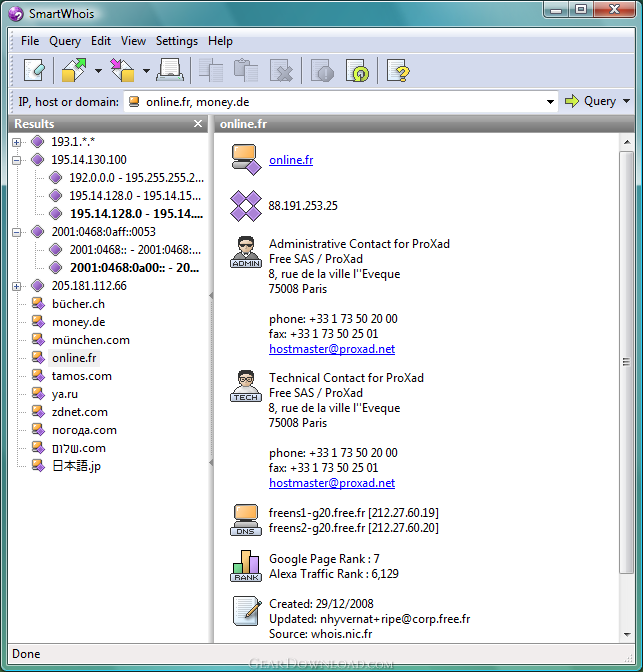Screen dimensions: 643x672
Task: Expand the 193.1.*.* tree node
Action: 16,142
